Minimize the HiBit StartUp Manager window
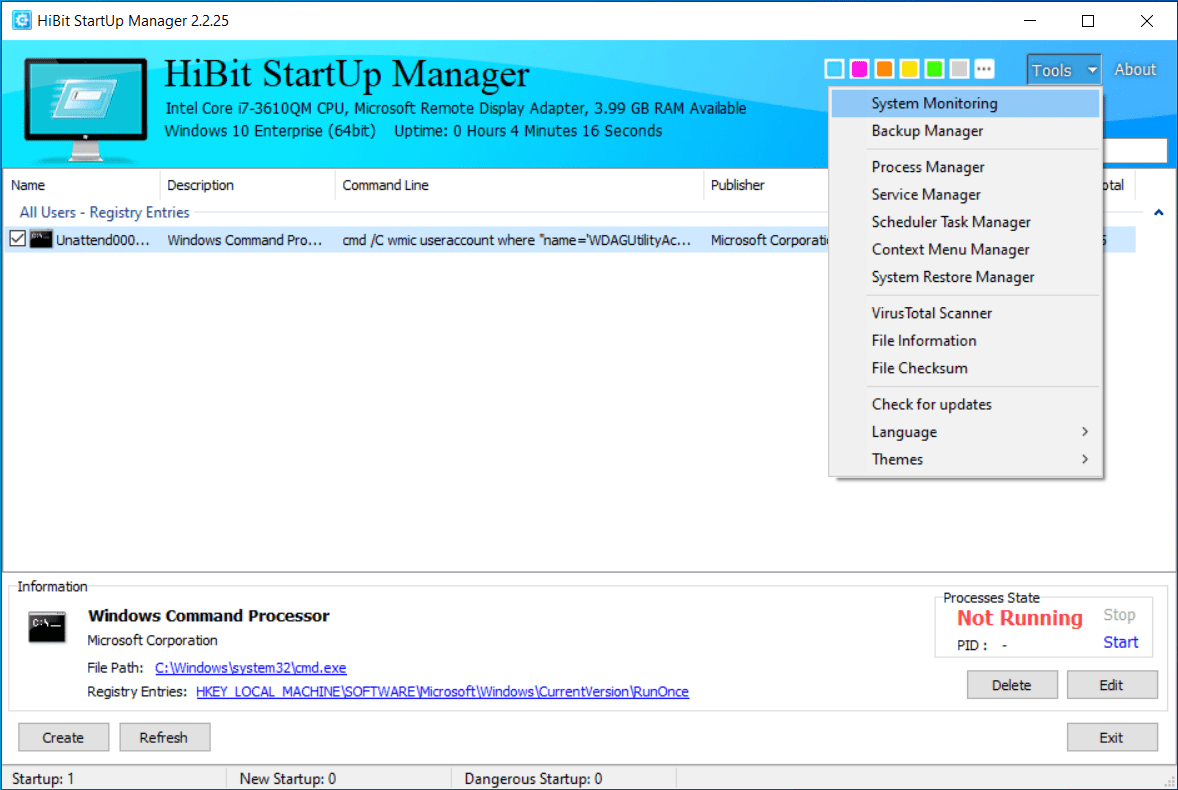This screenshot has width=1178, height=790. coord(1030,20)
